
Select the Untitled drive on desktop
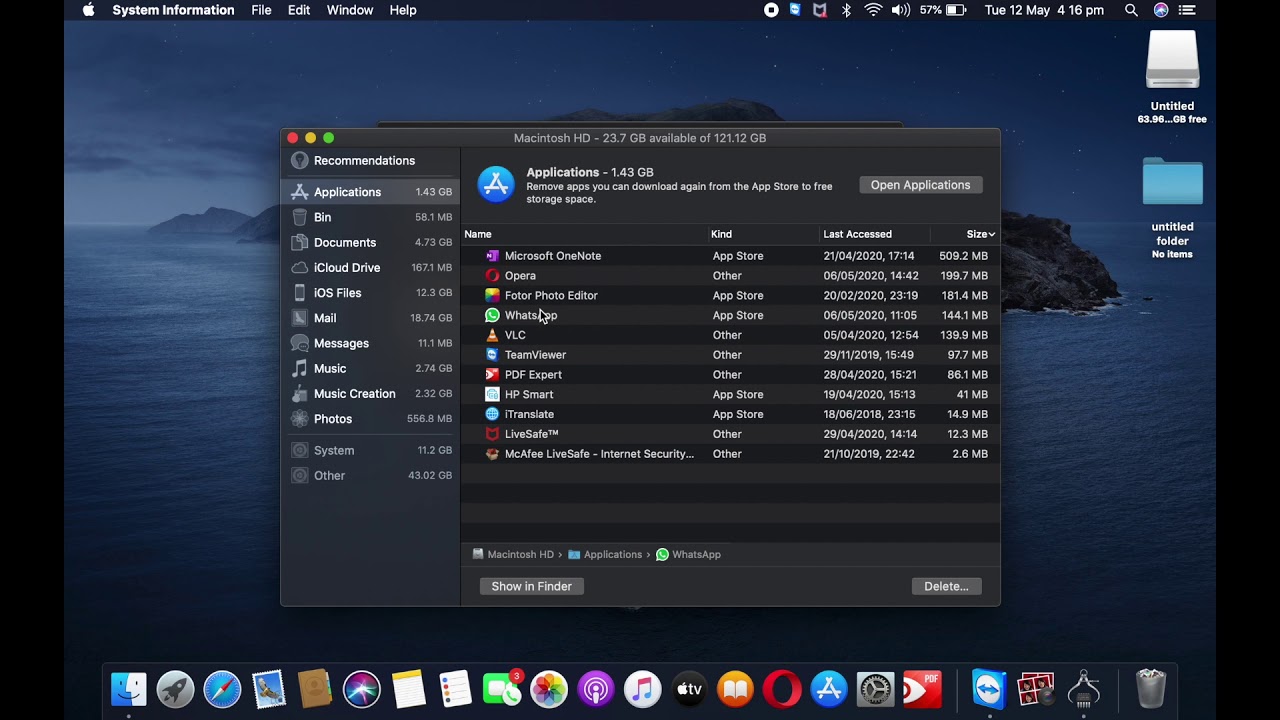1172,76
